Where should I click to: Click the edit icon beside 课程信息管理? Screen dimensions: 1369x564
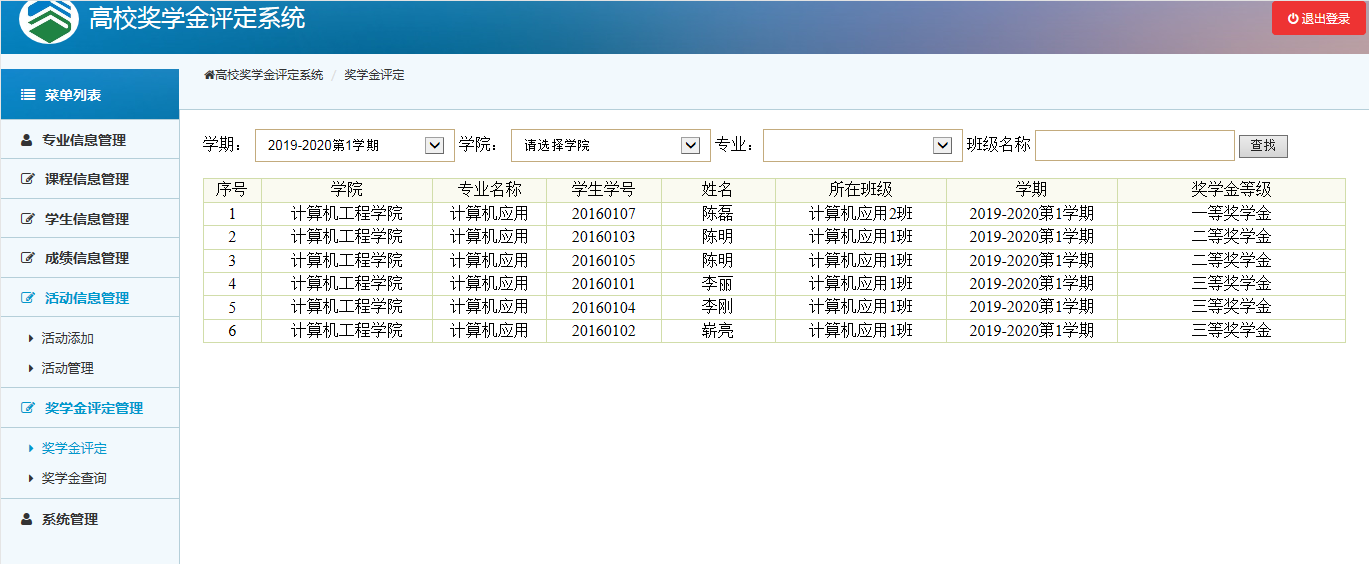[x=28, y=179]
